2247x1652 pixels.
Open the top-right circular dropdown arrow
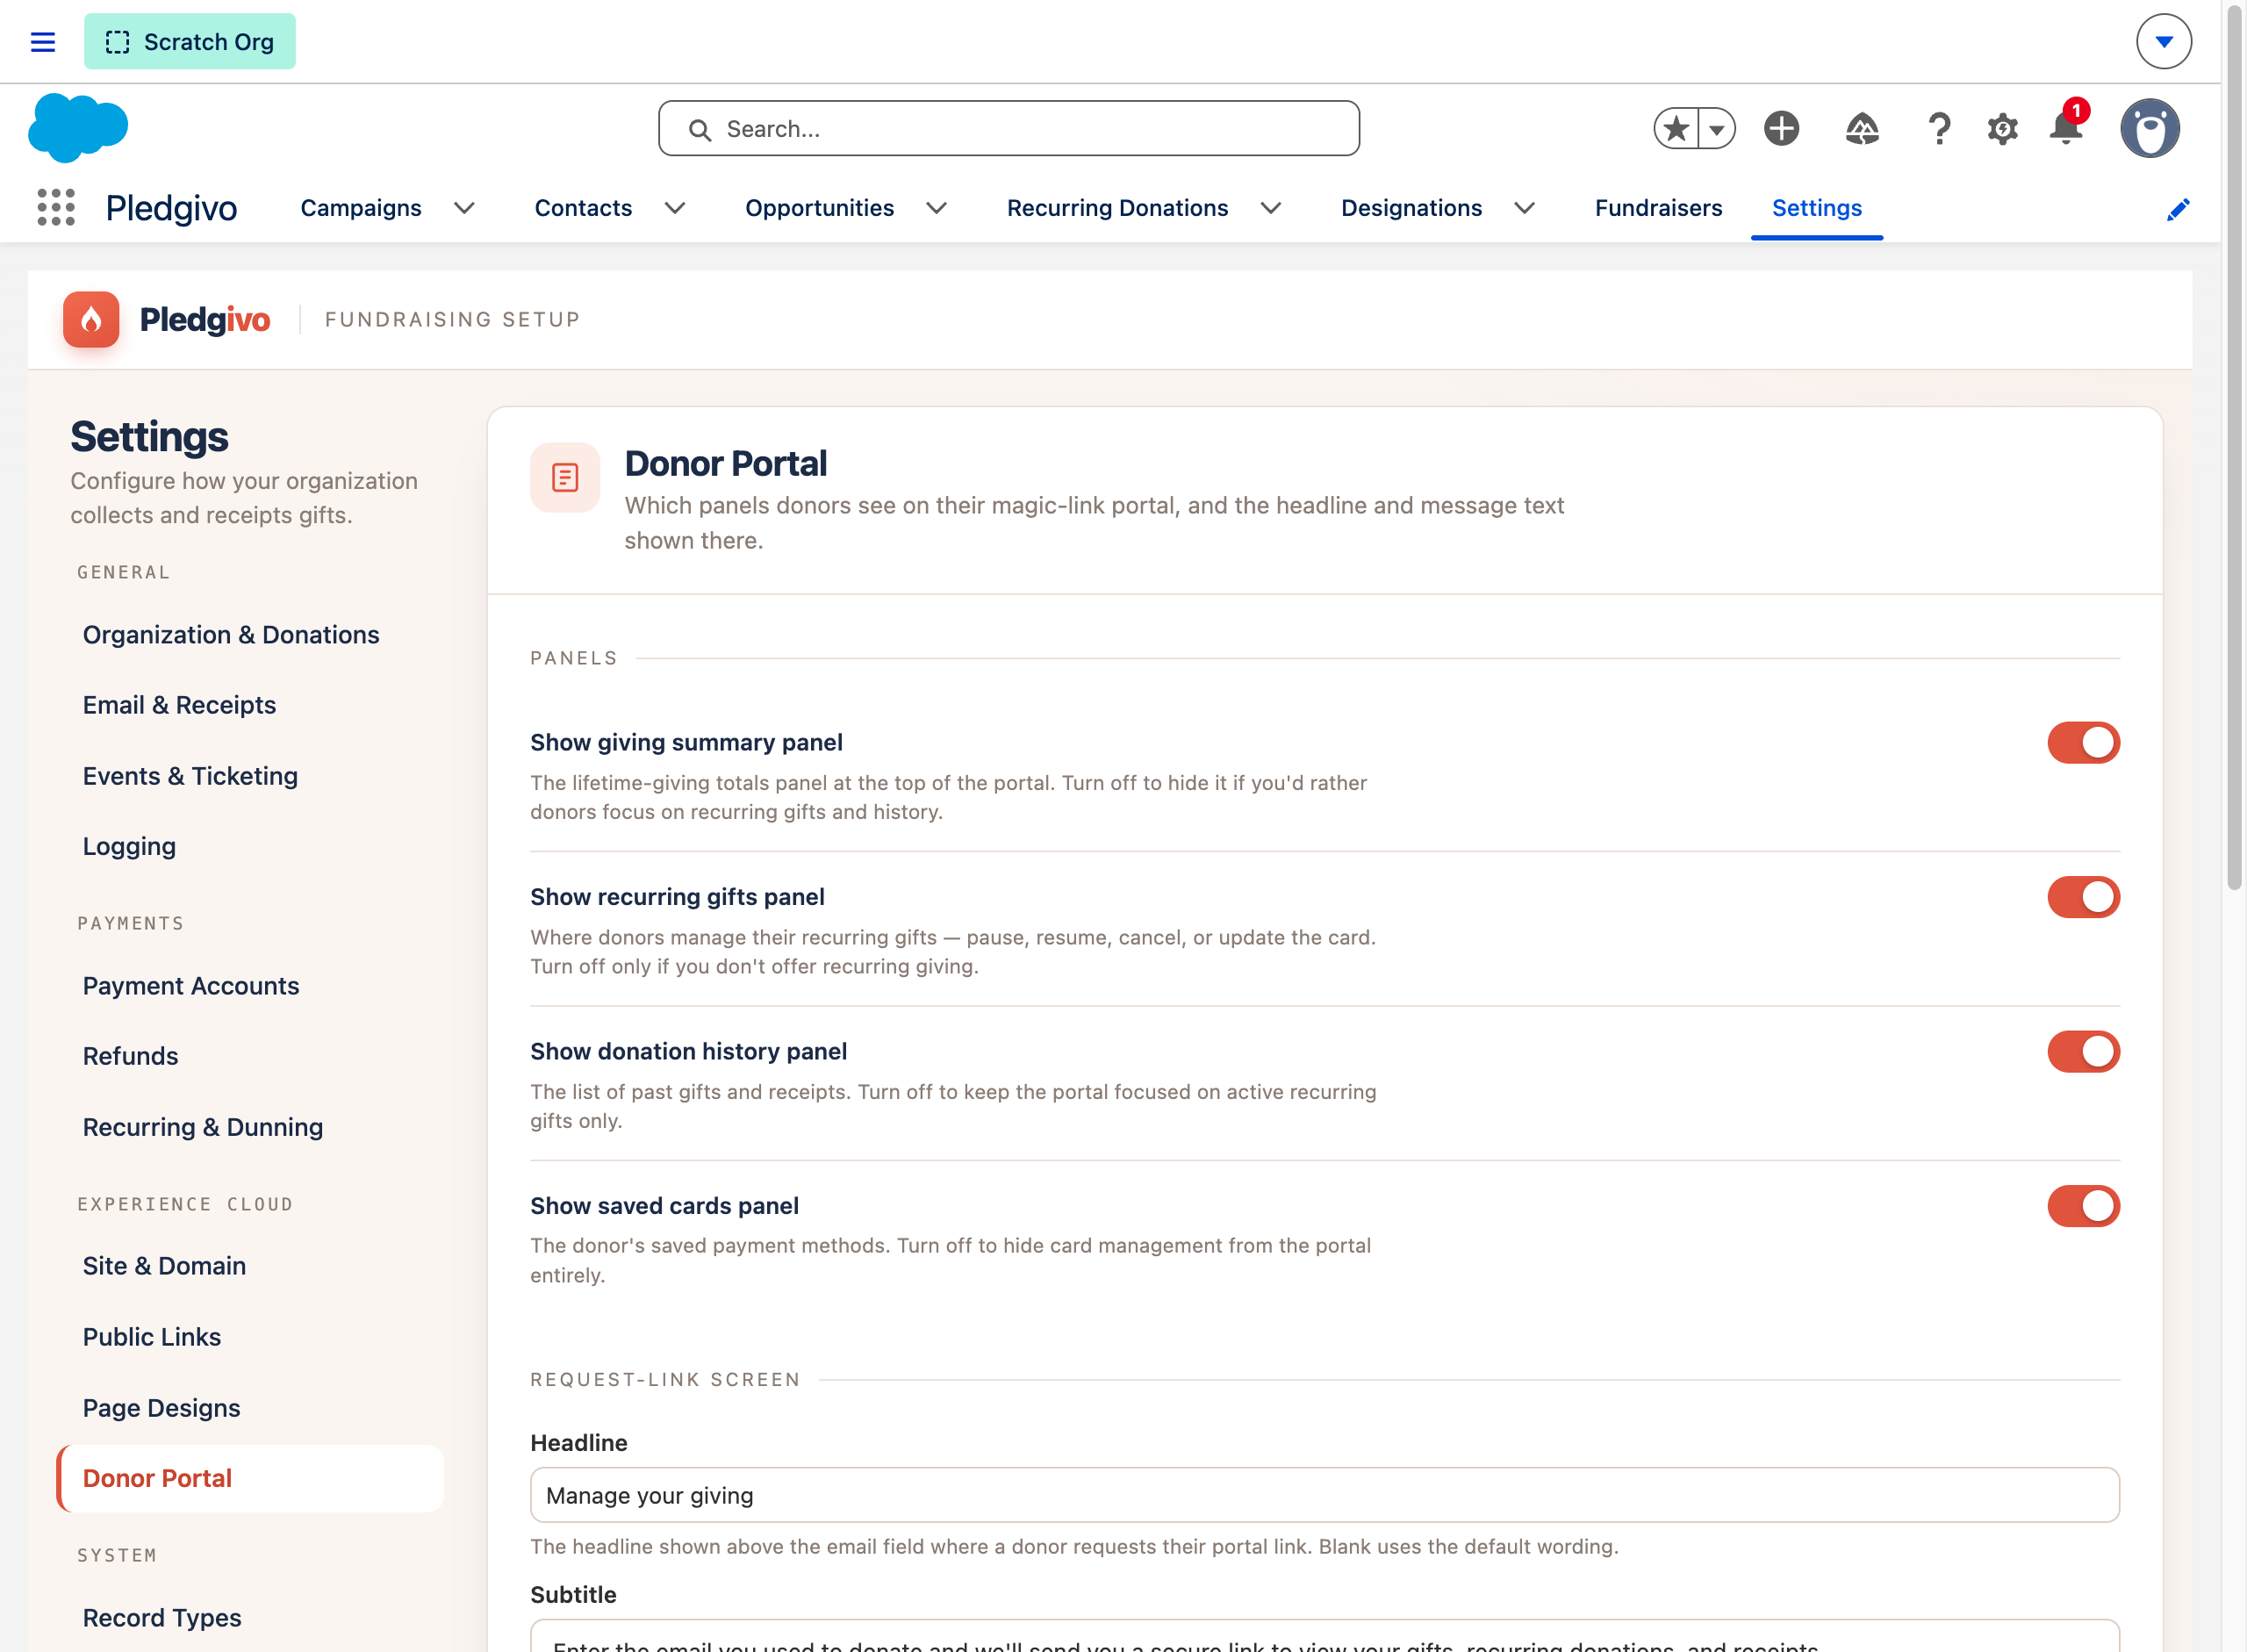[x=2164, y=42]
